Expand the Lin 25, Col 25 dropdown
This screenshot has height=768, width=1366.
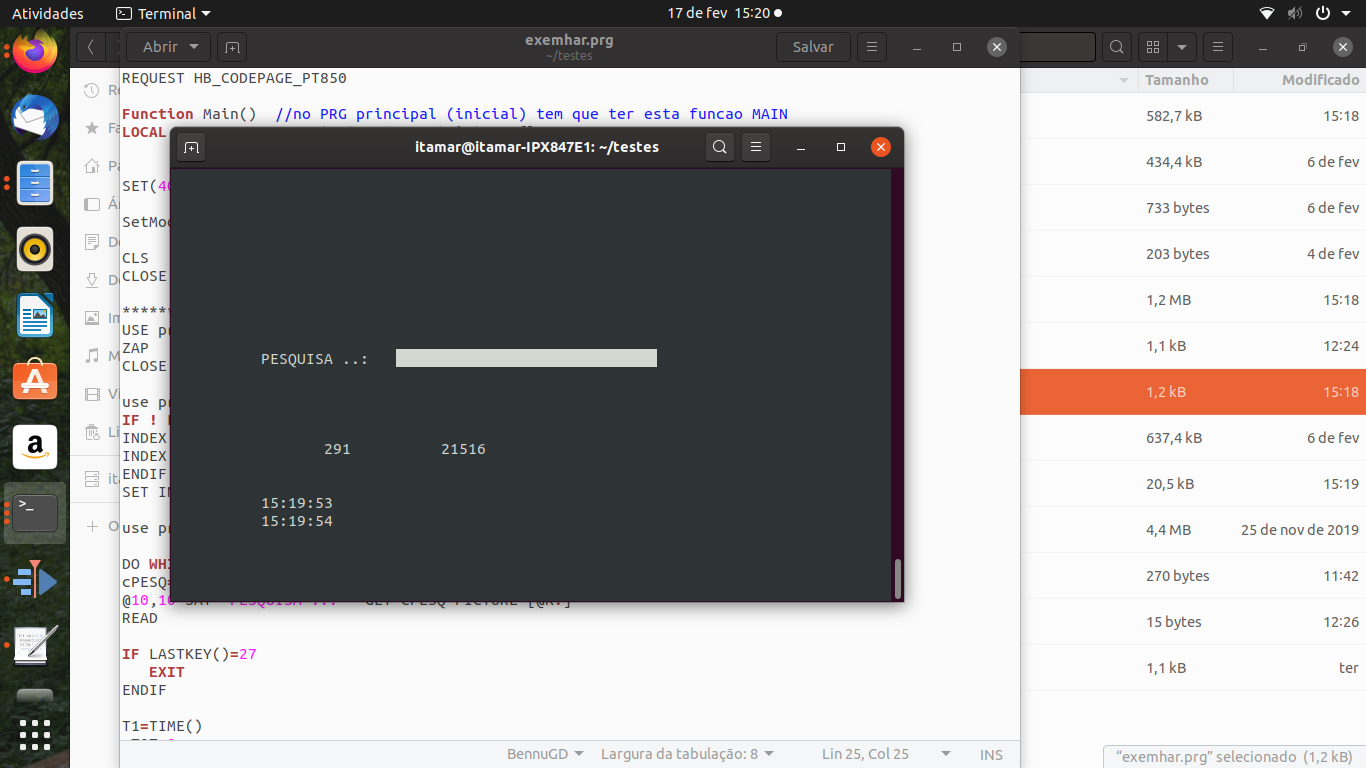(x=885, y=754)
